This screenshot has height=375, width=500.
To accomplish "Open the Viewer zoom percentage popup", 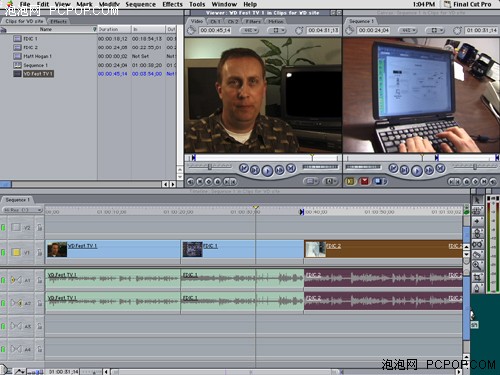I will pos(249,30).
